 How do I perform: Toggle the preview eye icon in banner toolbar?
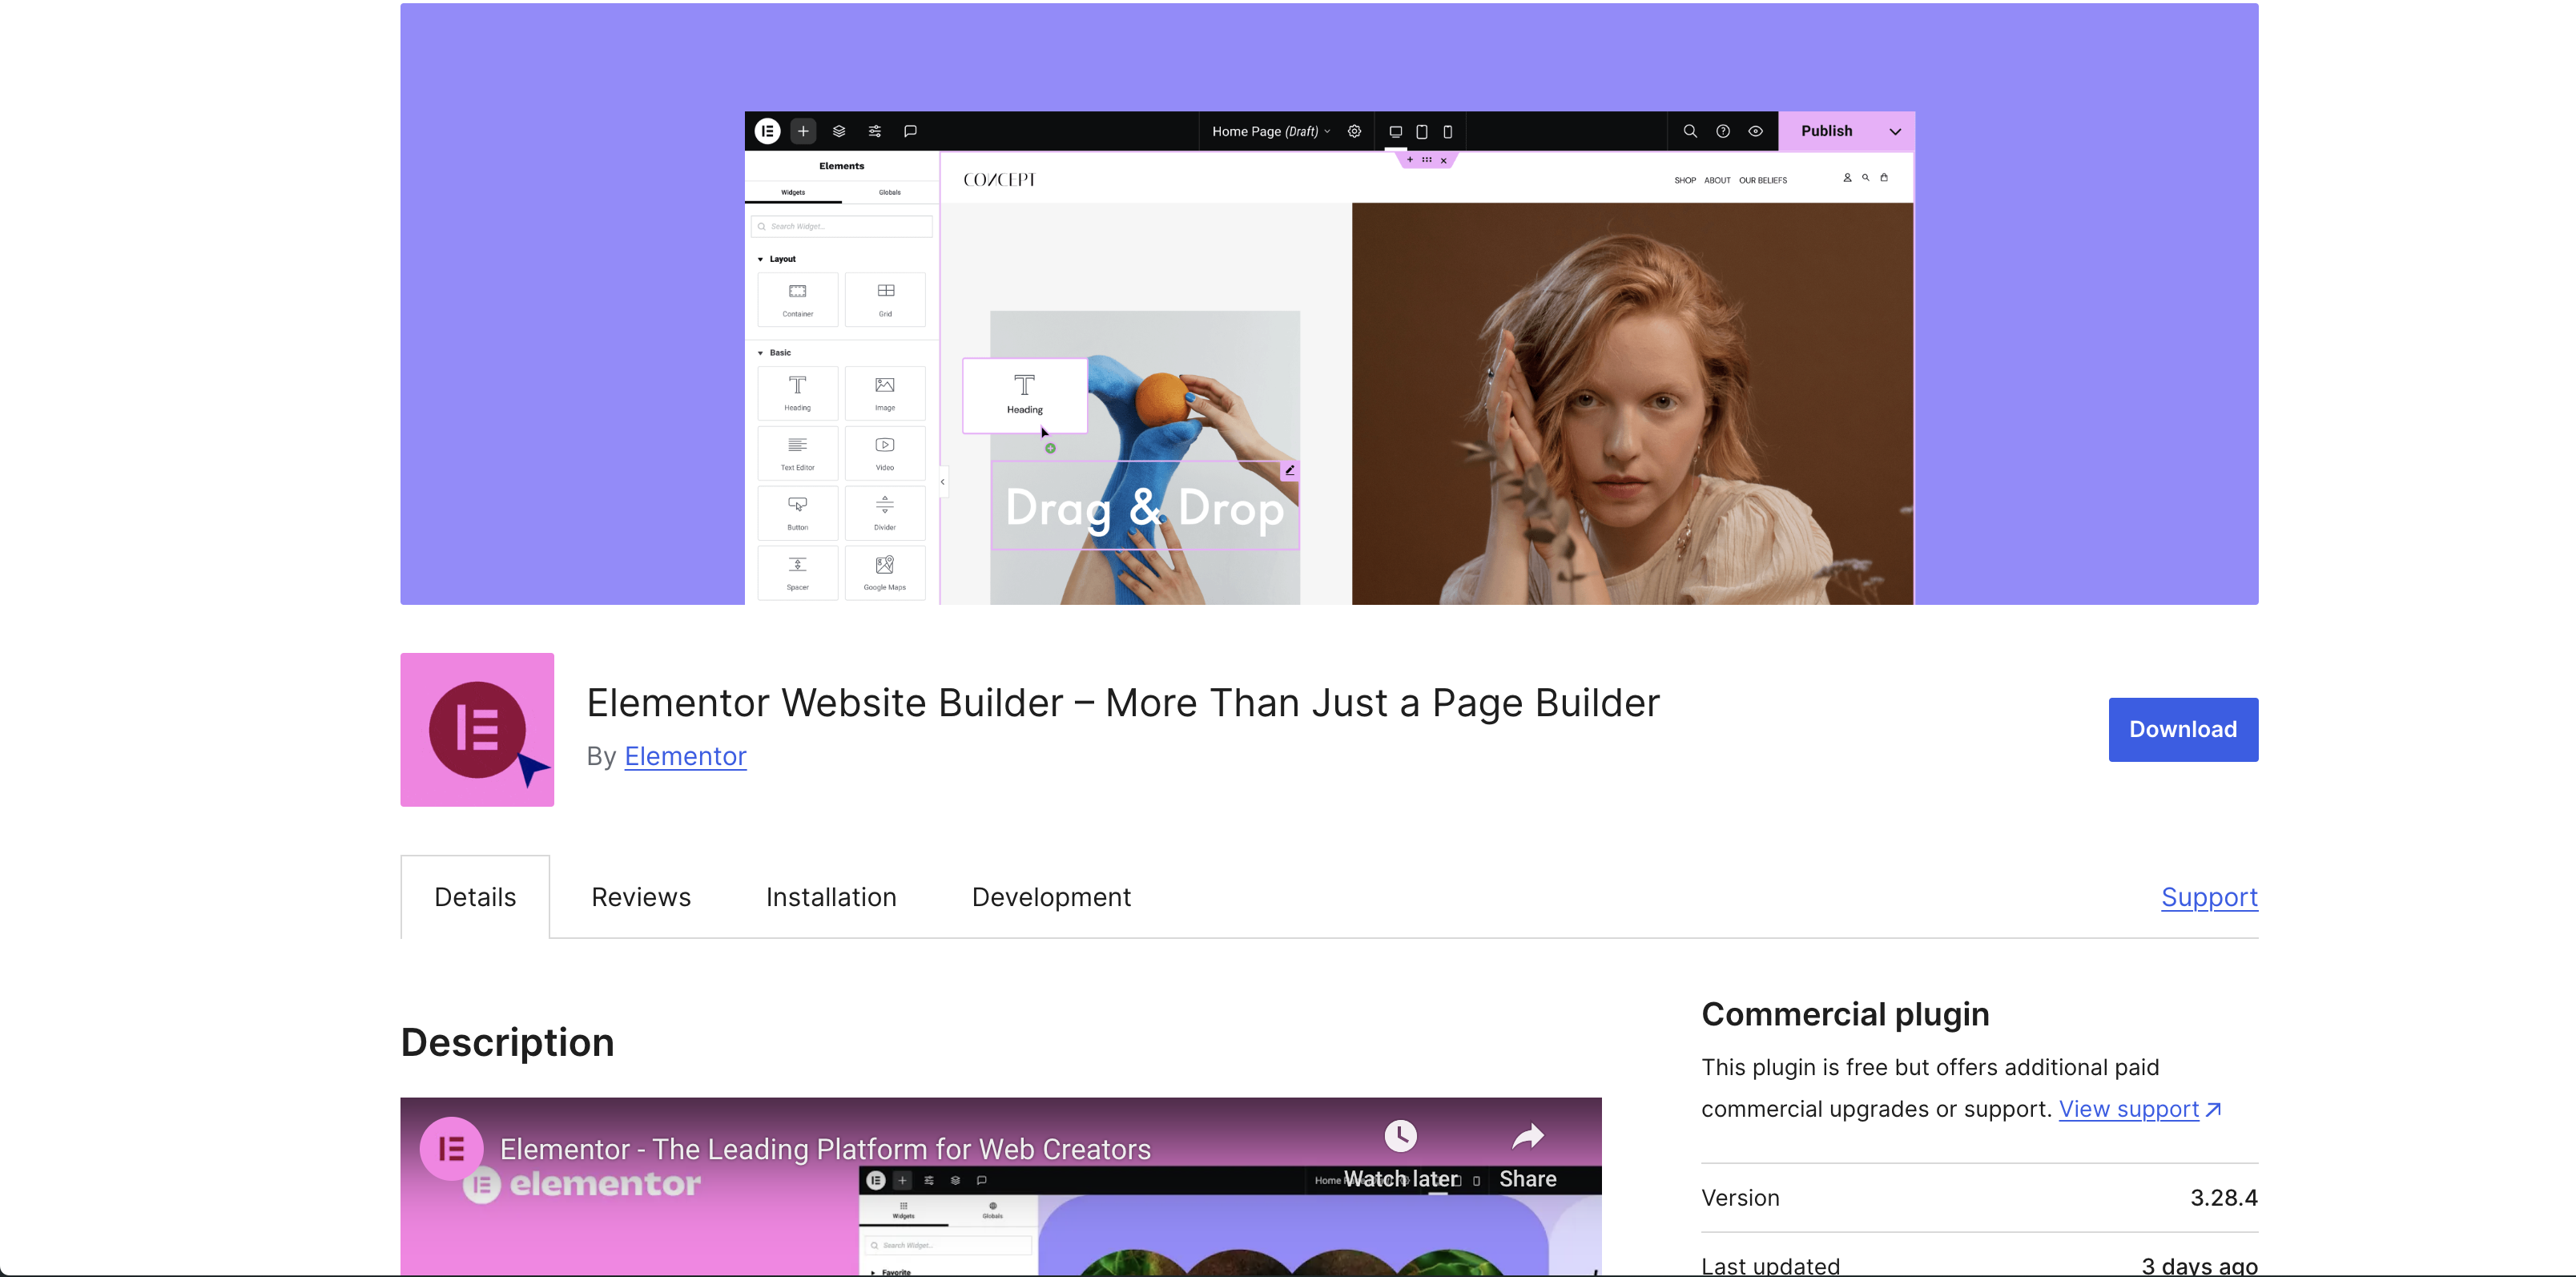[1756, 131]
